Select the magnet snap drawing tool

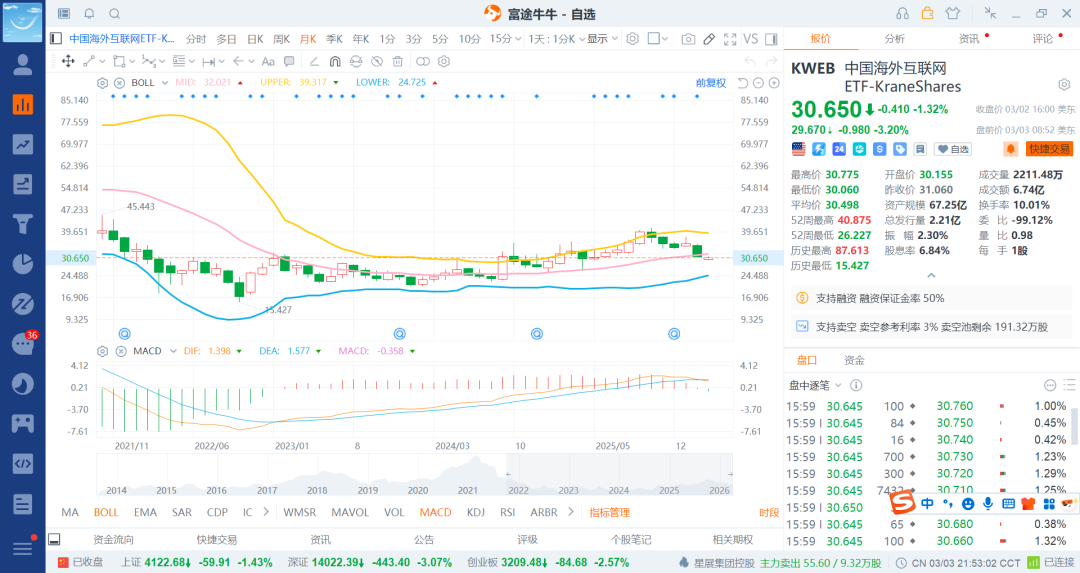tap(334, 61)
